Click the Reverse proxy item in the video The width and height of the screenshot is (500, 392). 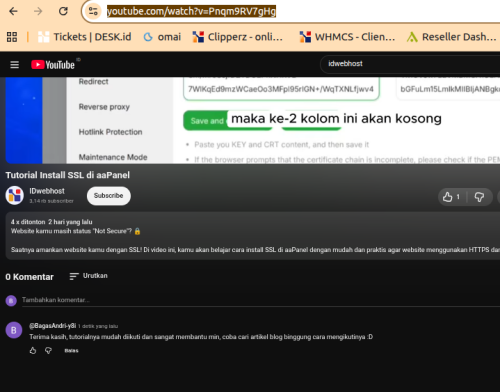coord(104,107)
